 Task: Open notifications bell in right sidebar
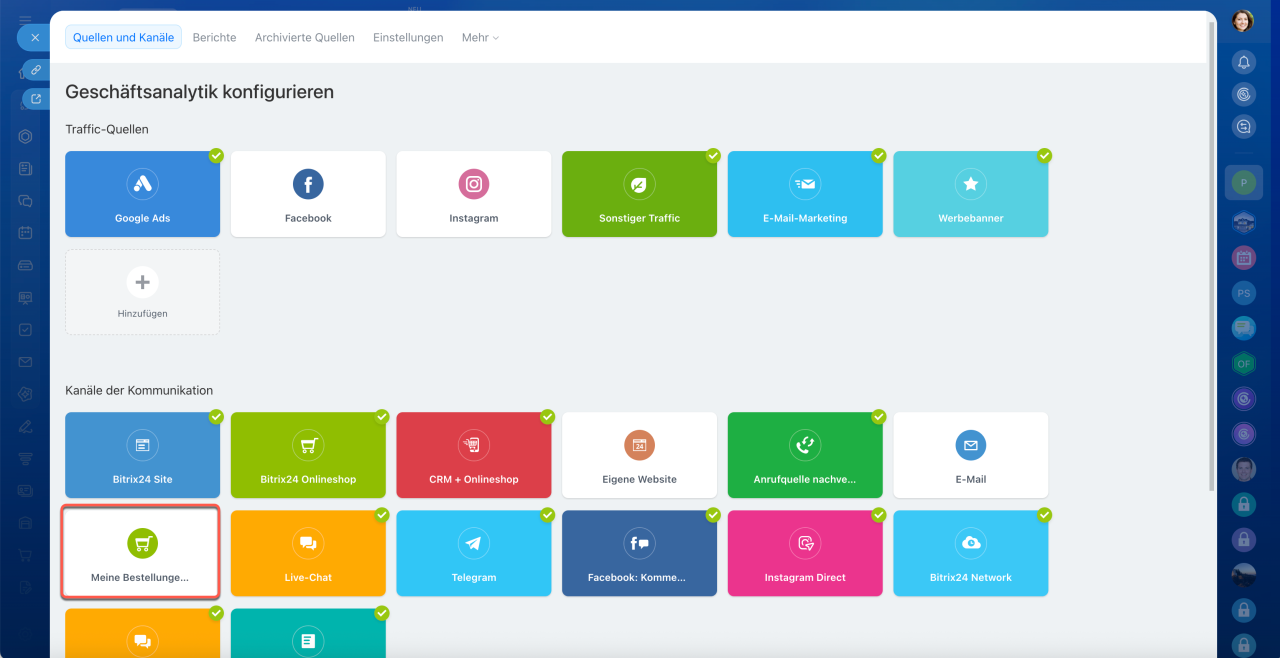[1244, 62]
